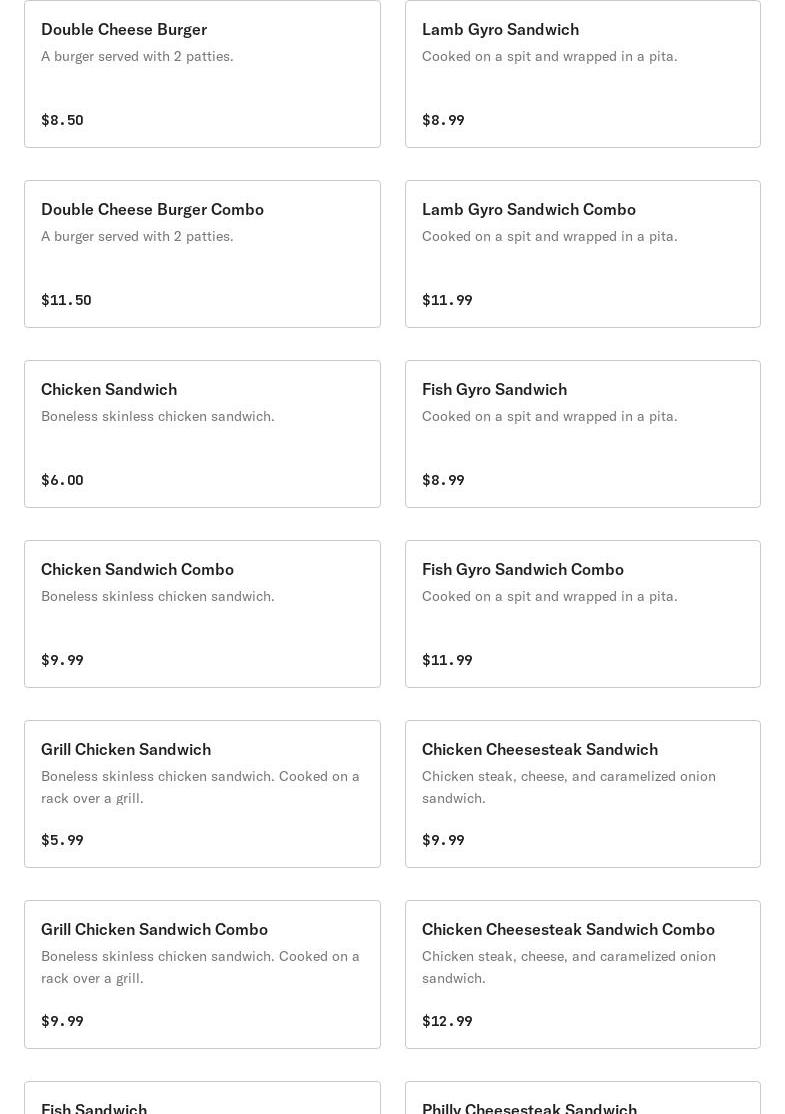Select the Fish Gyro Sandwich card
This screenshot has height=1114, width=785.
pos(582,434)
